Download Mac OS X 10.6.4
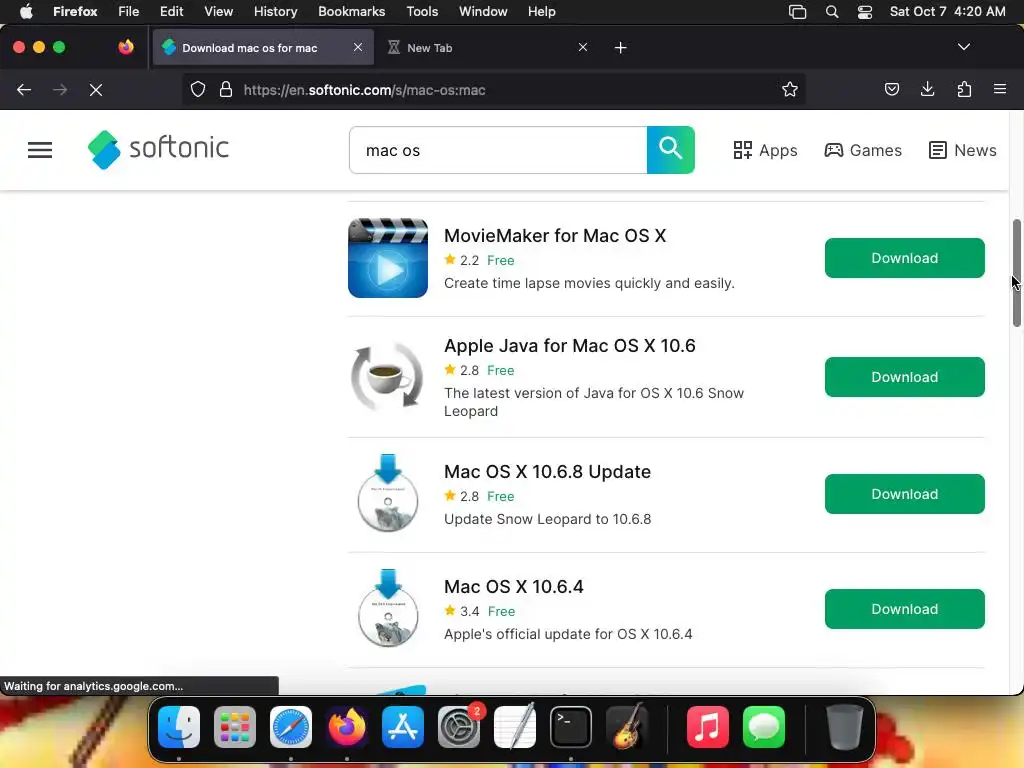 point(904,609)
